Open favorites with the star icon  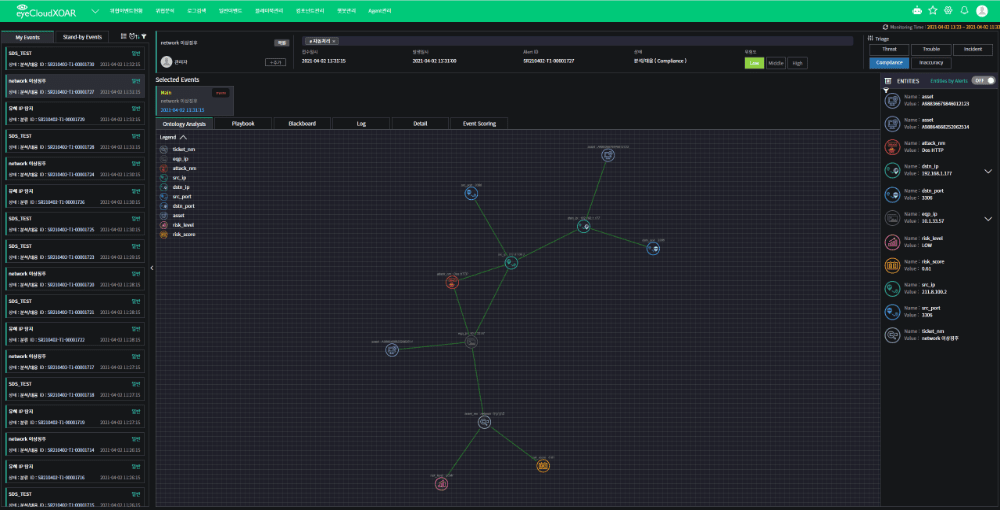[933, 10]
